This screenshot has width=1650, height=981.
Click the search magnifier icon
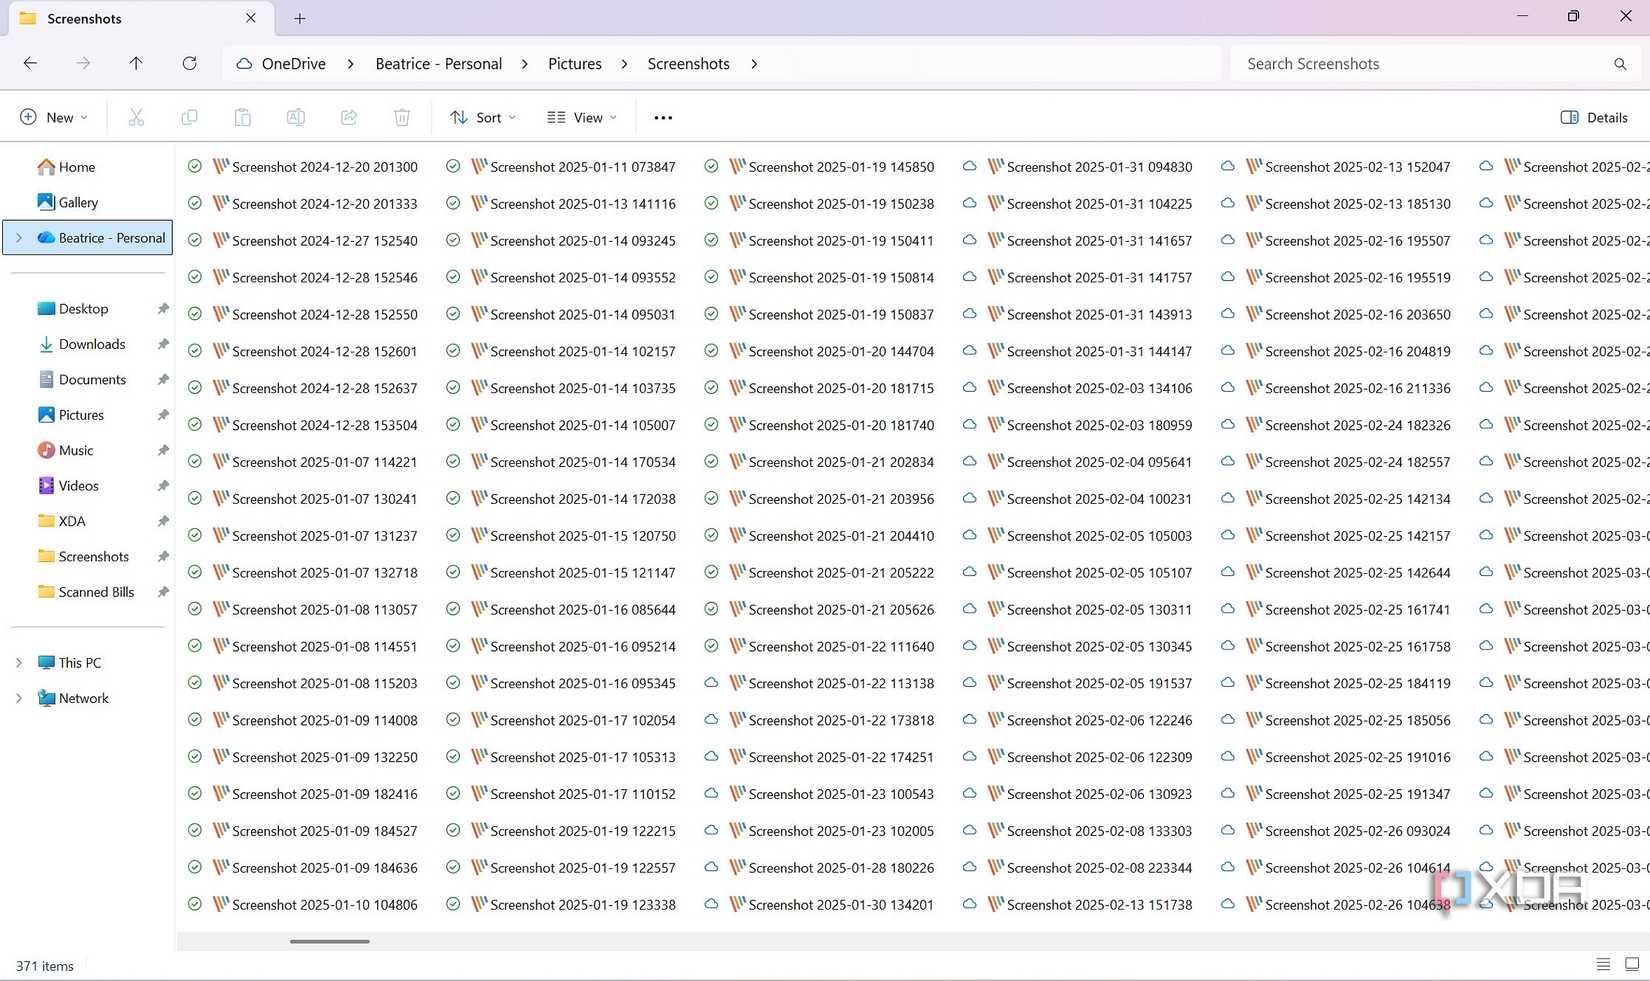point(1620,64)
